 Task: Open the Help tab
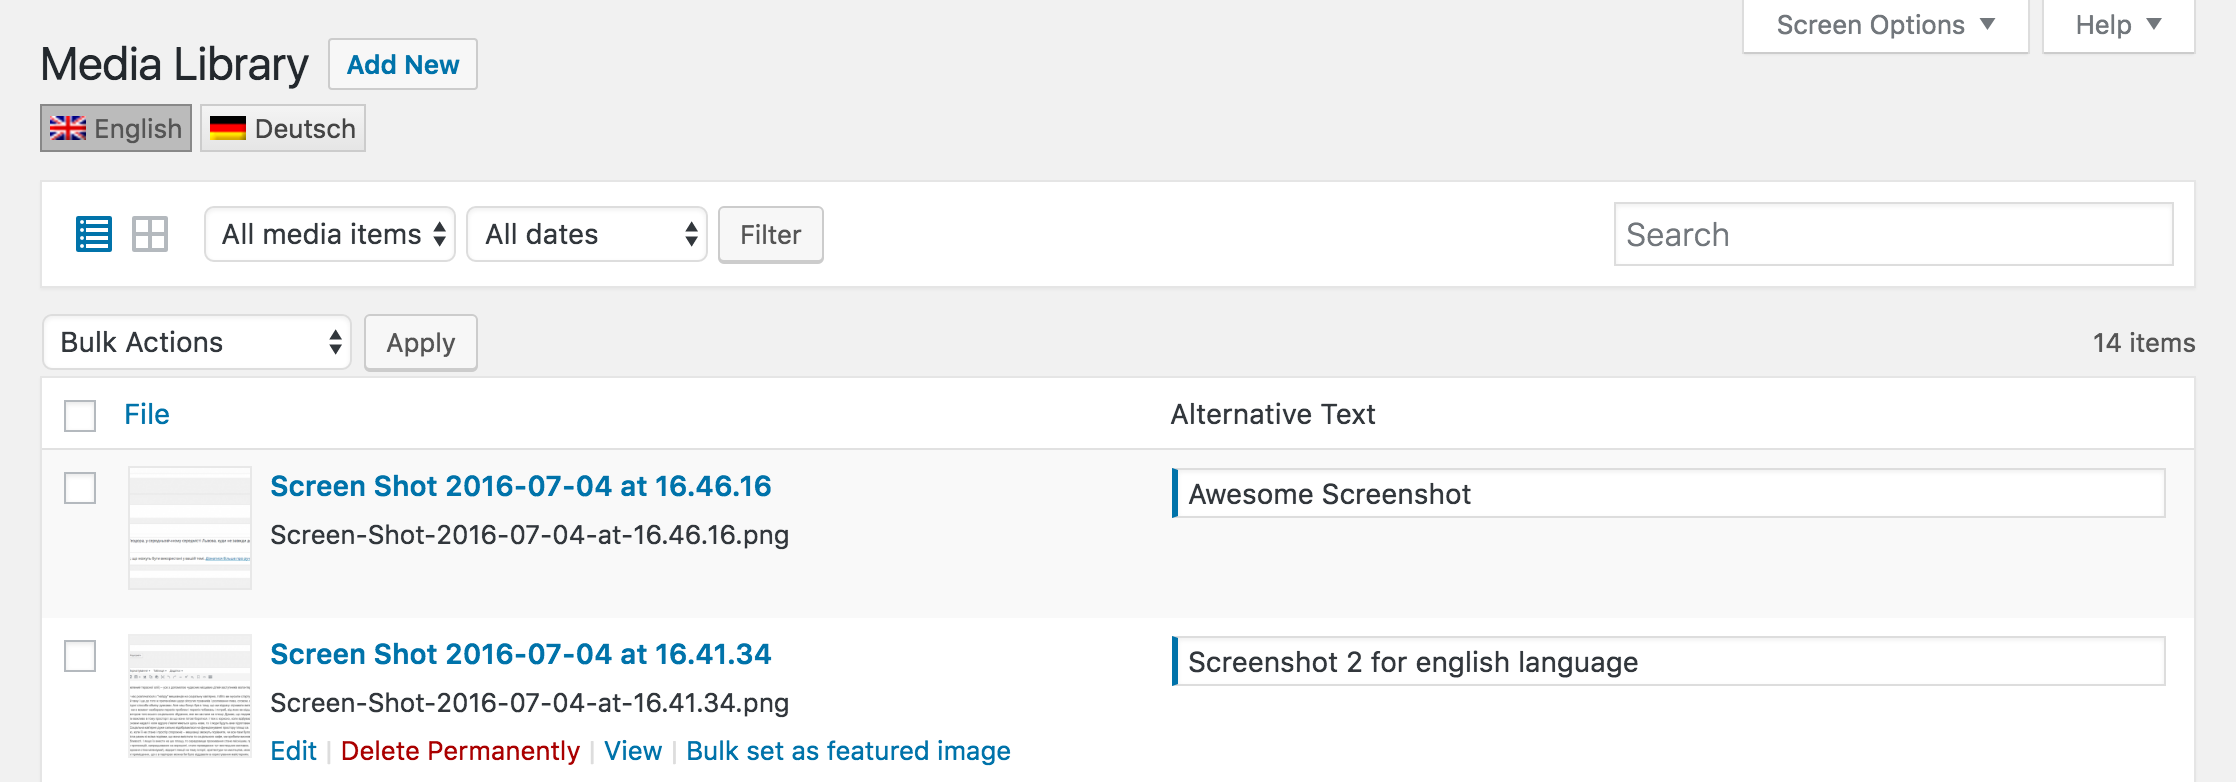(x=2118, y=26)
